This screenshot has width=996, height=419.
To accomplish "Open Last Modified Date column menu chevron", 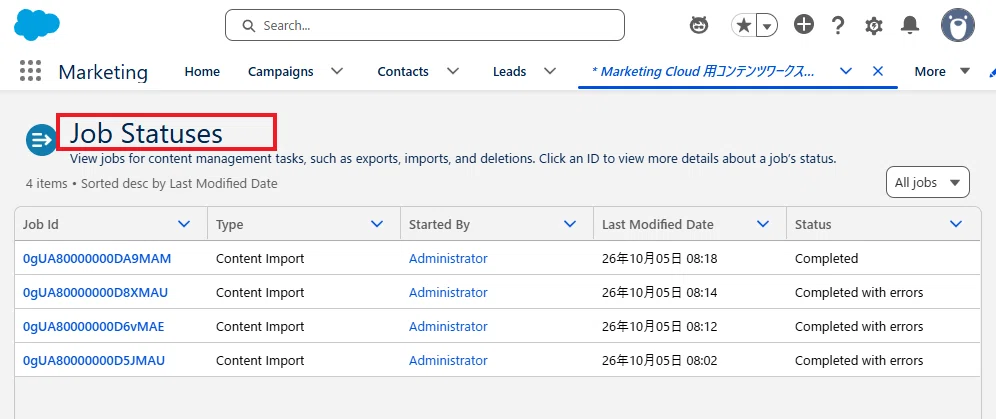I will 764,223.
